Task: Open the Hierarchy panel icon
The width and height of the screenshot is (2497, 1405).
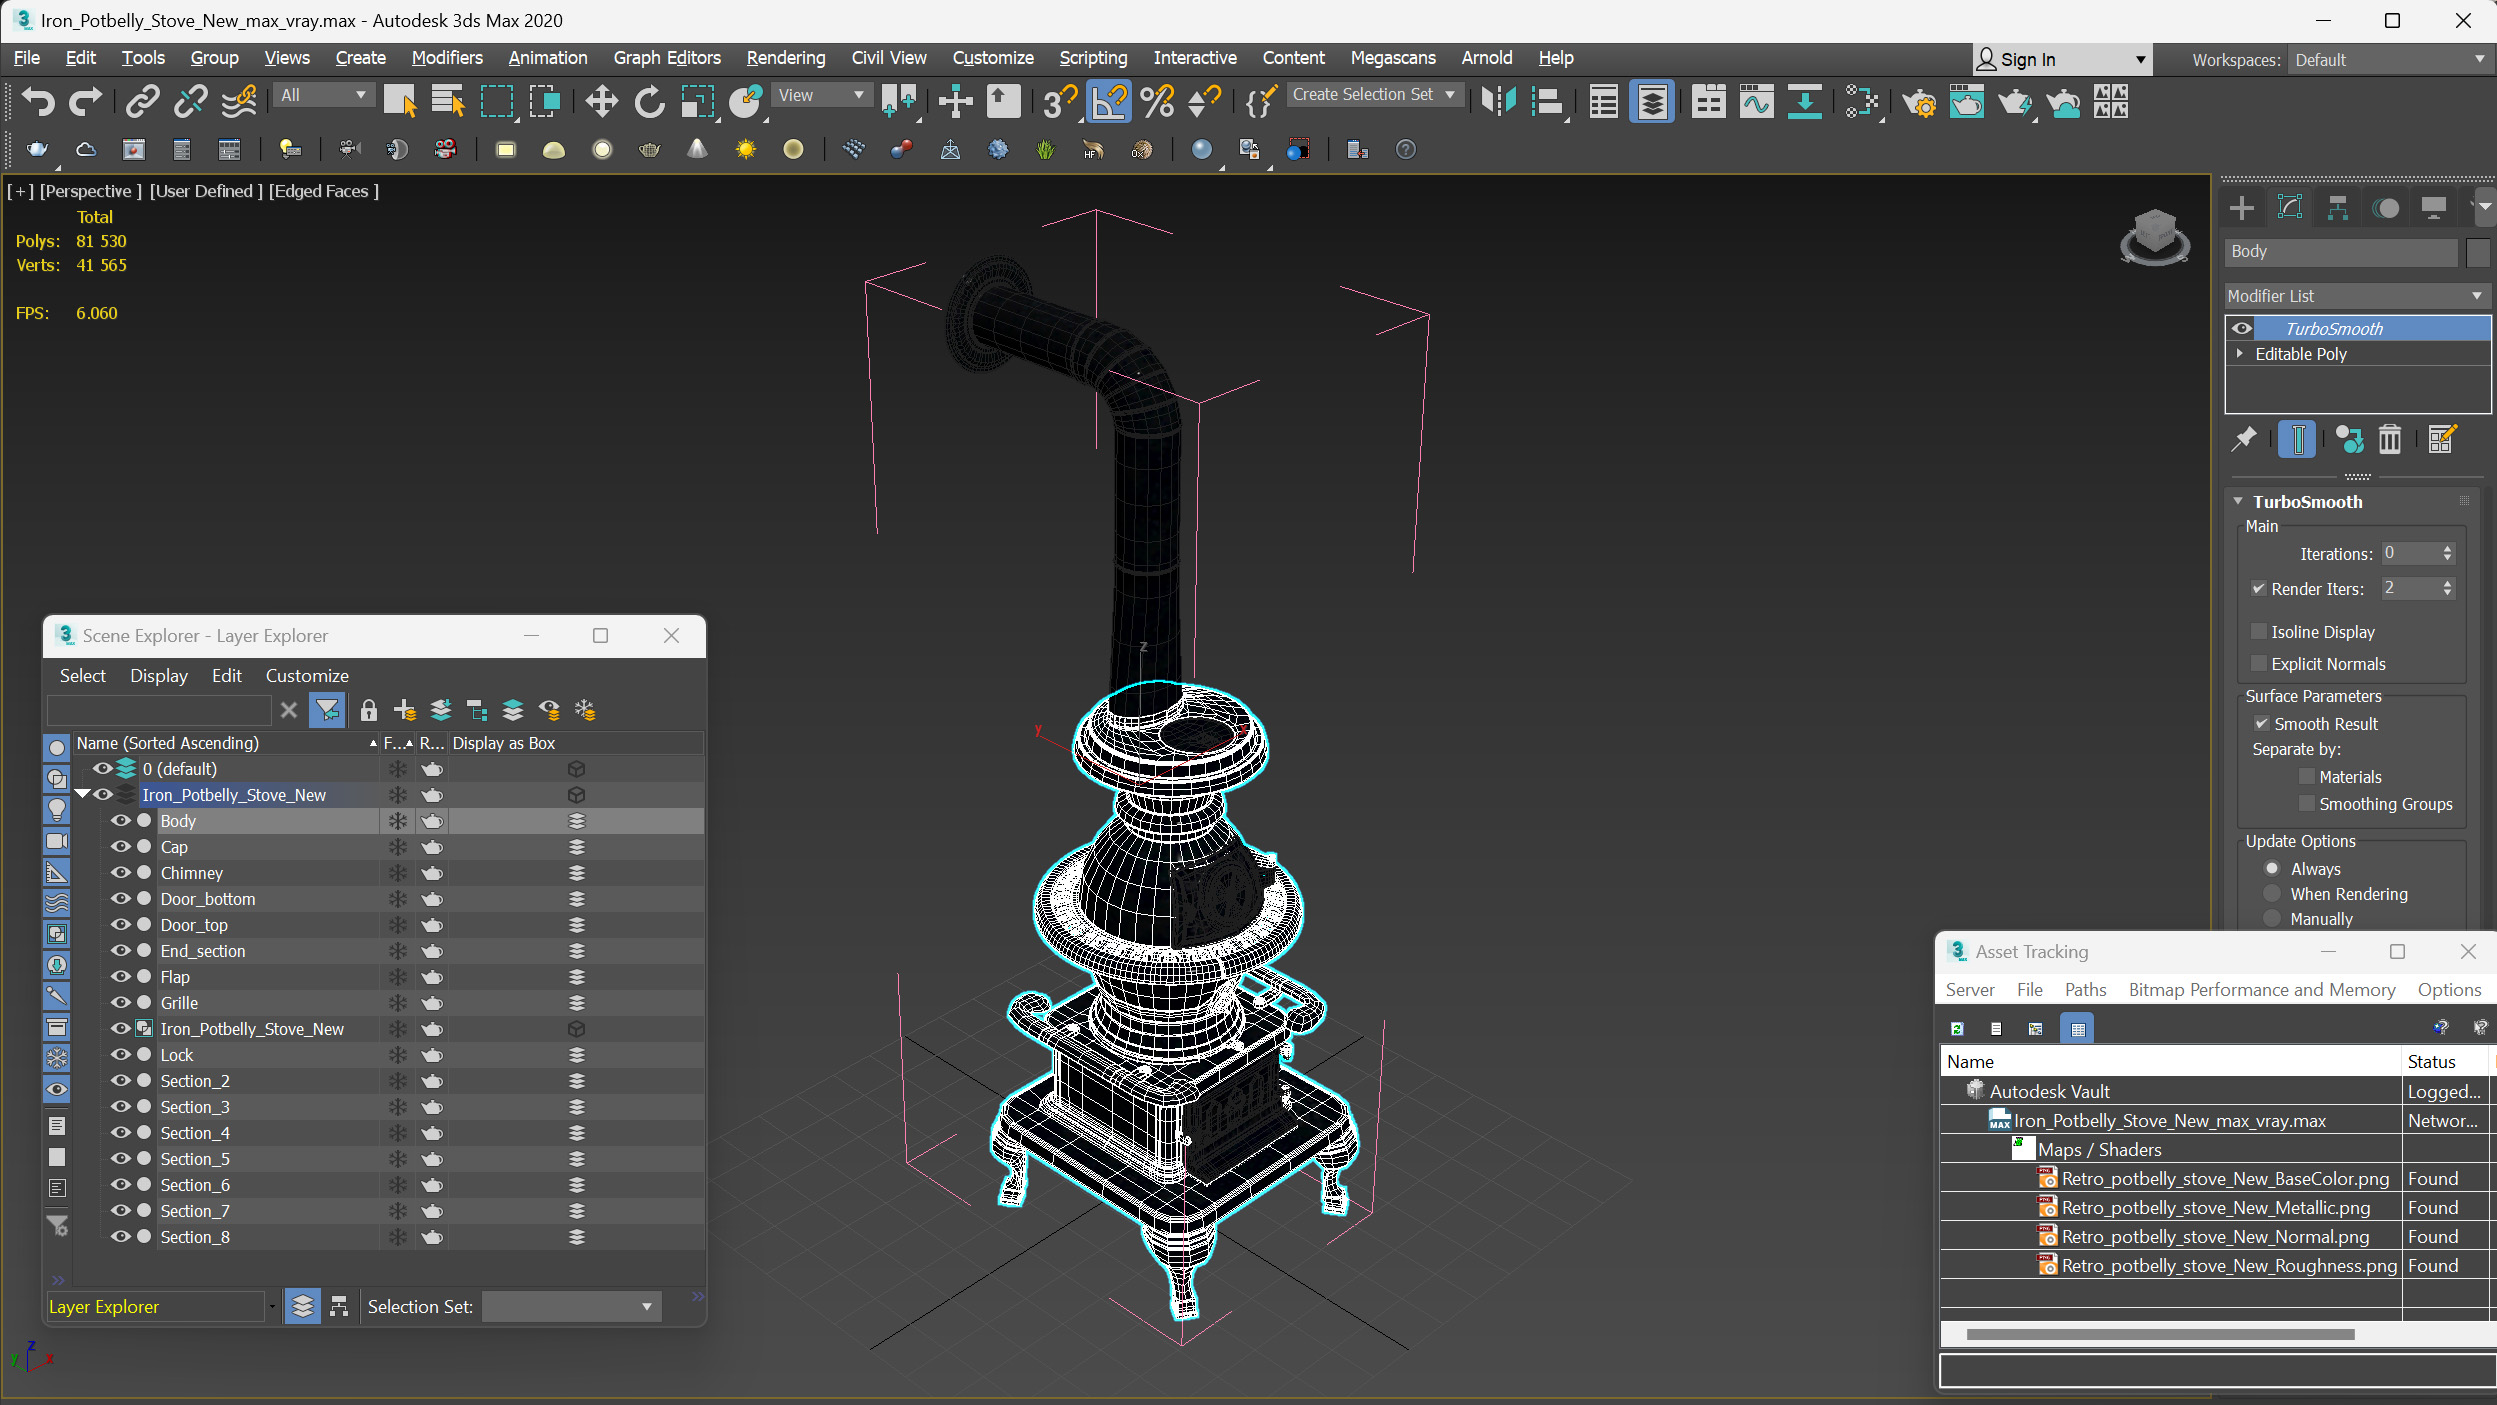Action: (2337, 208)
